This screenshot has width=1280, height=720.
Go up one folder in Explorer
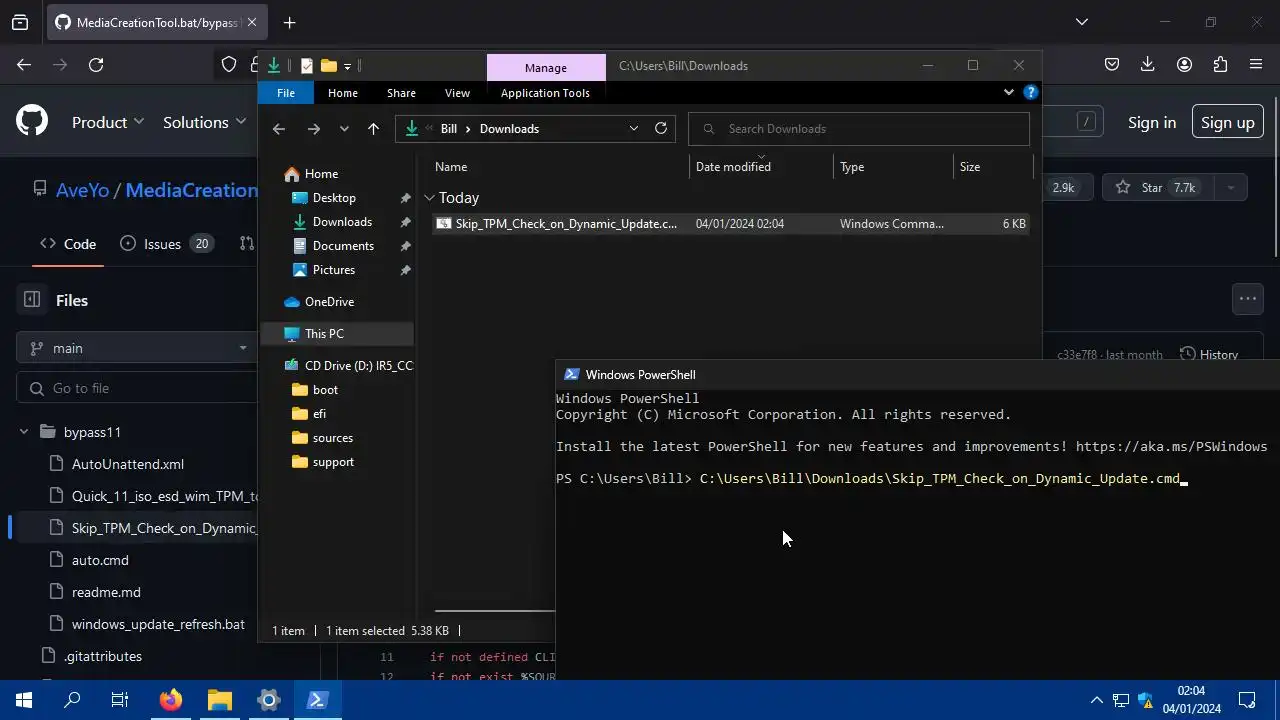pyautogui.click(x=373, y=129)
